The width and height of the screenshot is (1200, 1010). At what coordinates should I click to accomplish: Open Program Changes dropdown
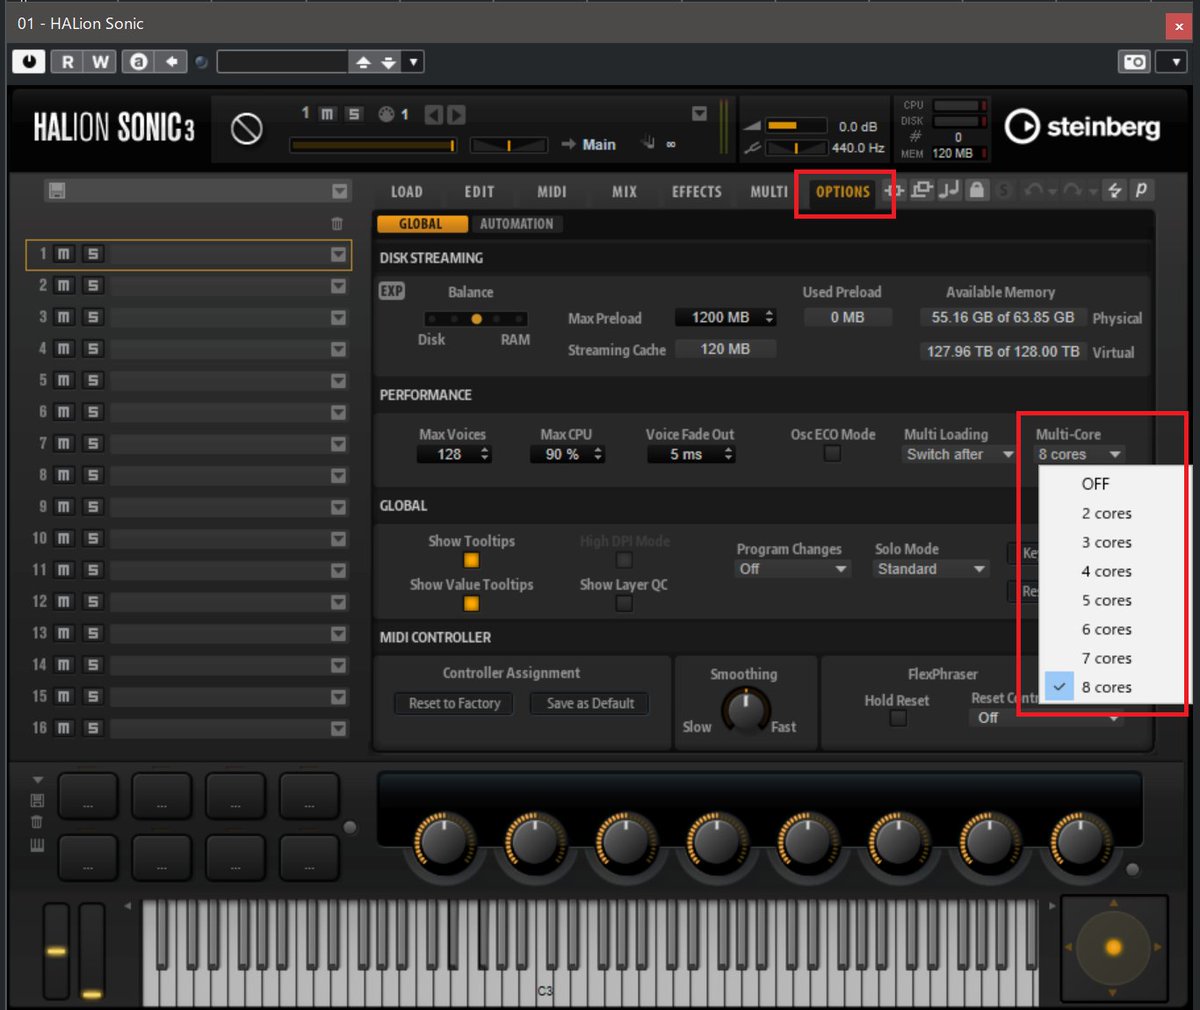[793, 568]
